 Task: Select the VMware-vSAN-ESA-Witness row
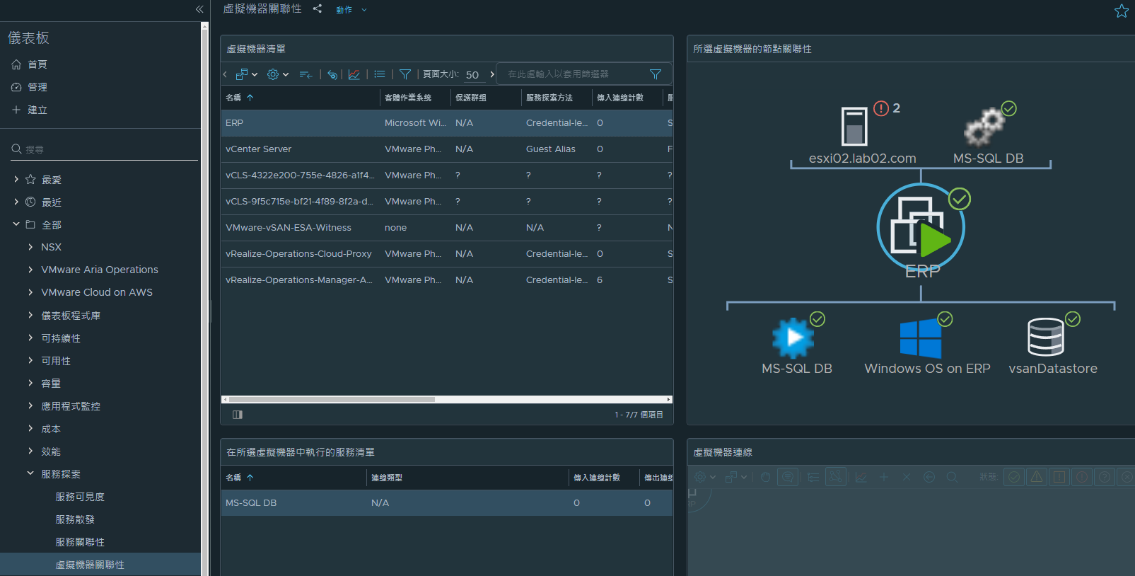[447, 227]
